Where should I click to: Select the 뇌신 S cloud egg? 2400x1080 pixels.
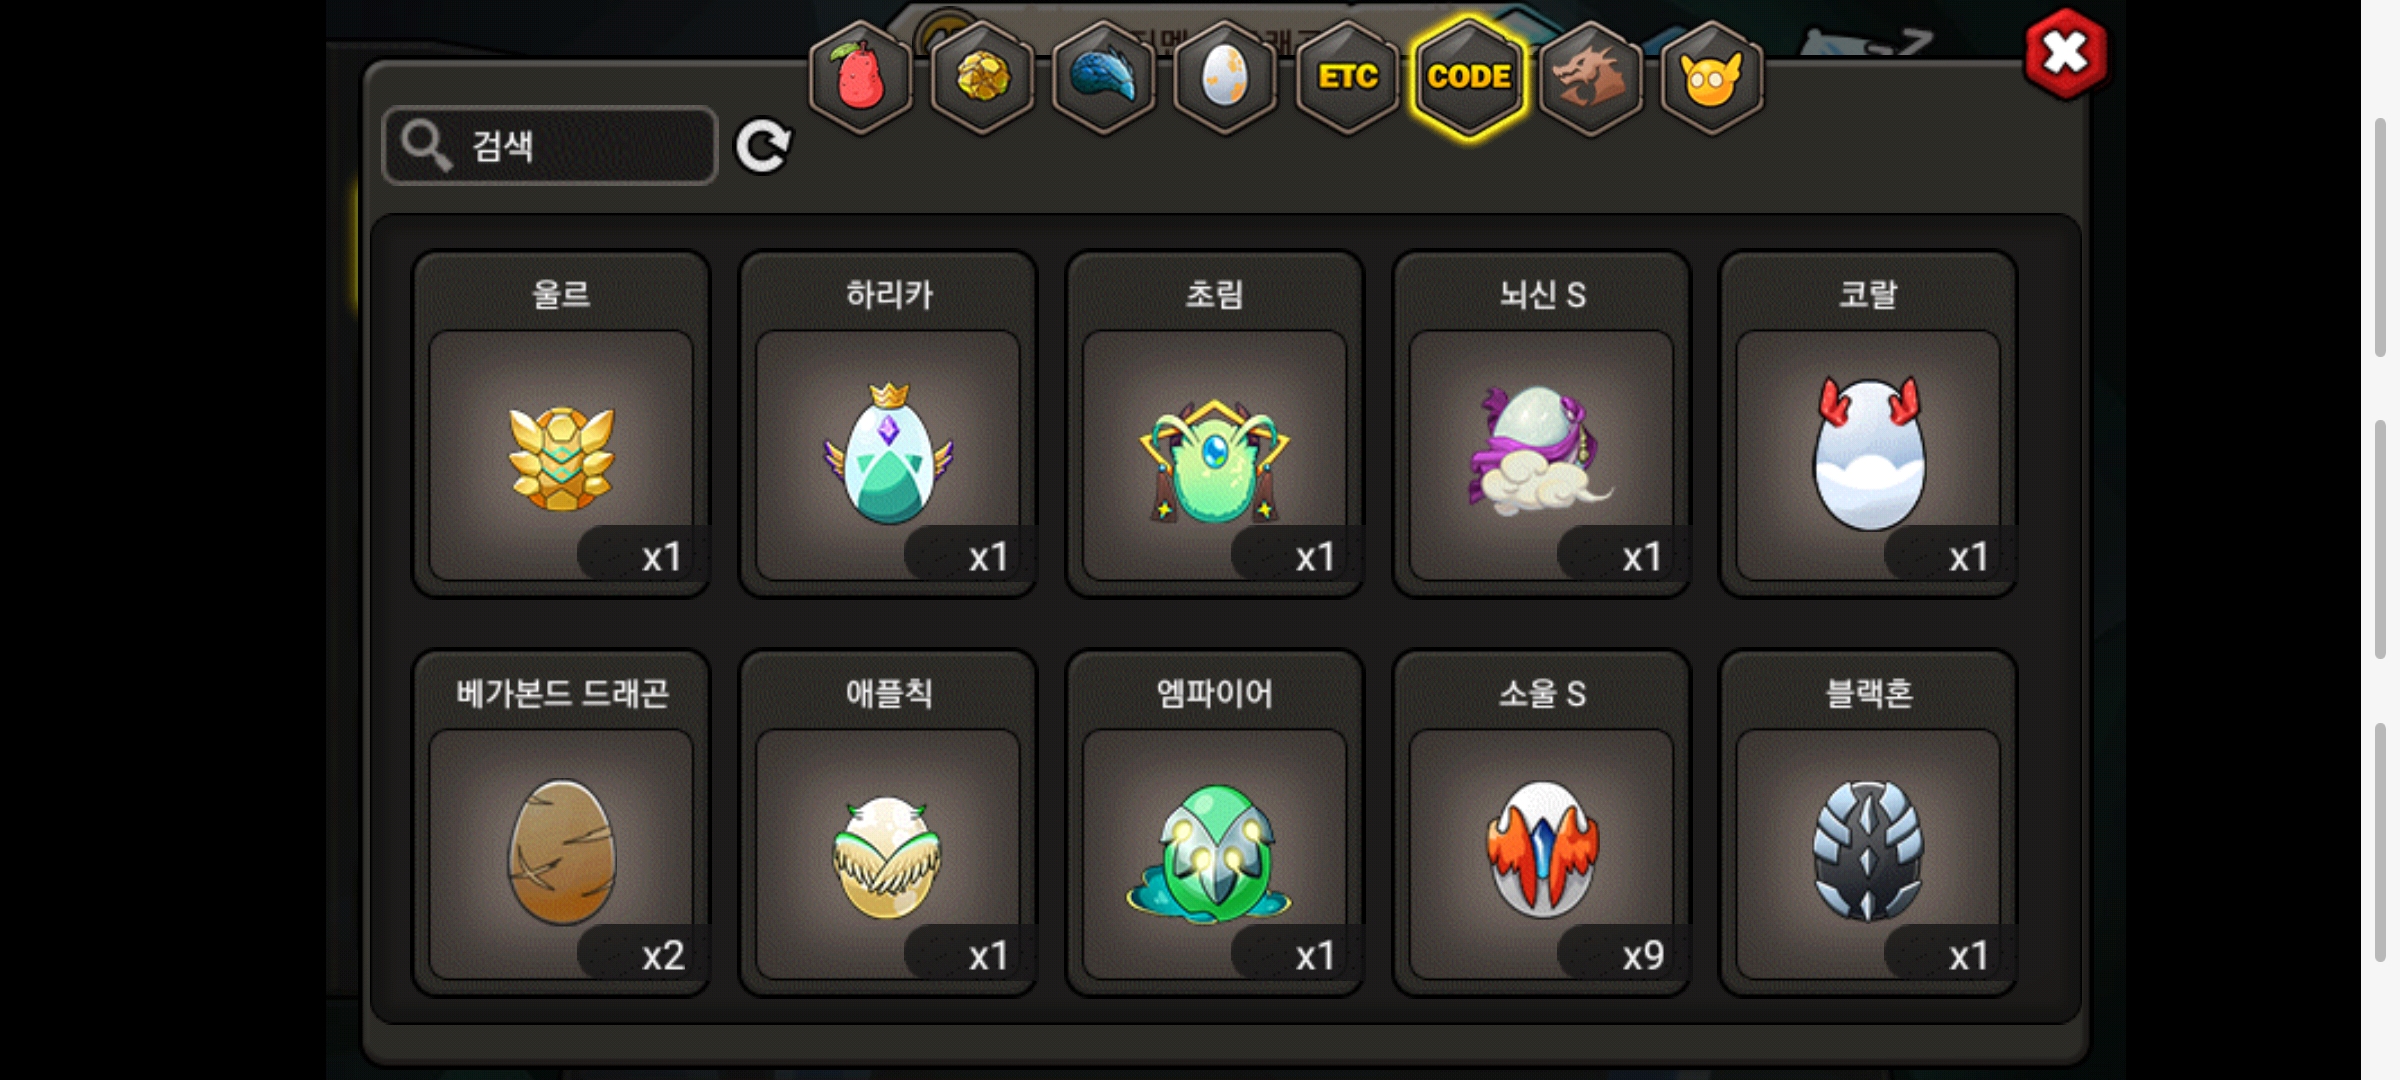pyautogui.click(x=1542, y=424)
